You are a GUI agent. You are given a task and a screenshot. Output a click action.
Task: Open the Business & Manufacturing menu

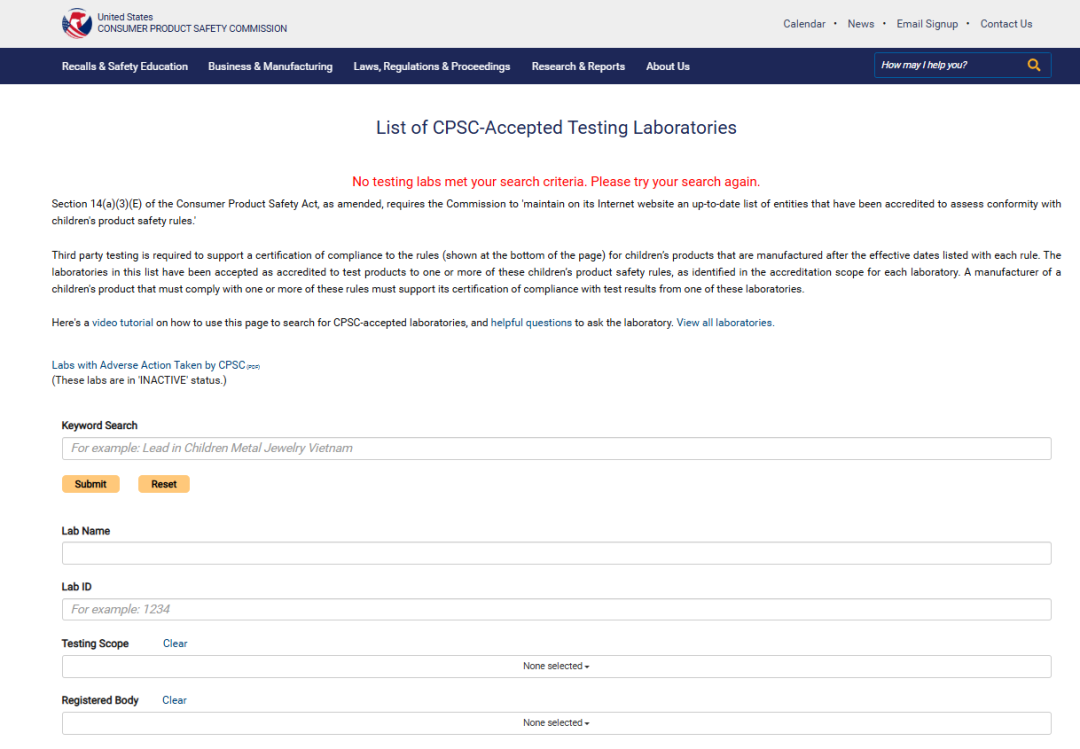coord(270,66)
